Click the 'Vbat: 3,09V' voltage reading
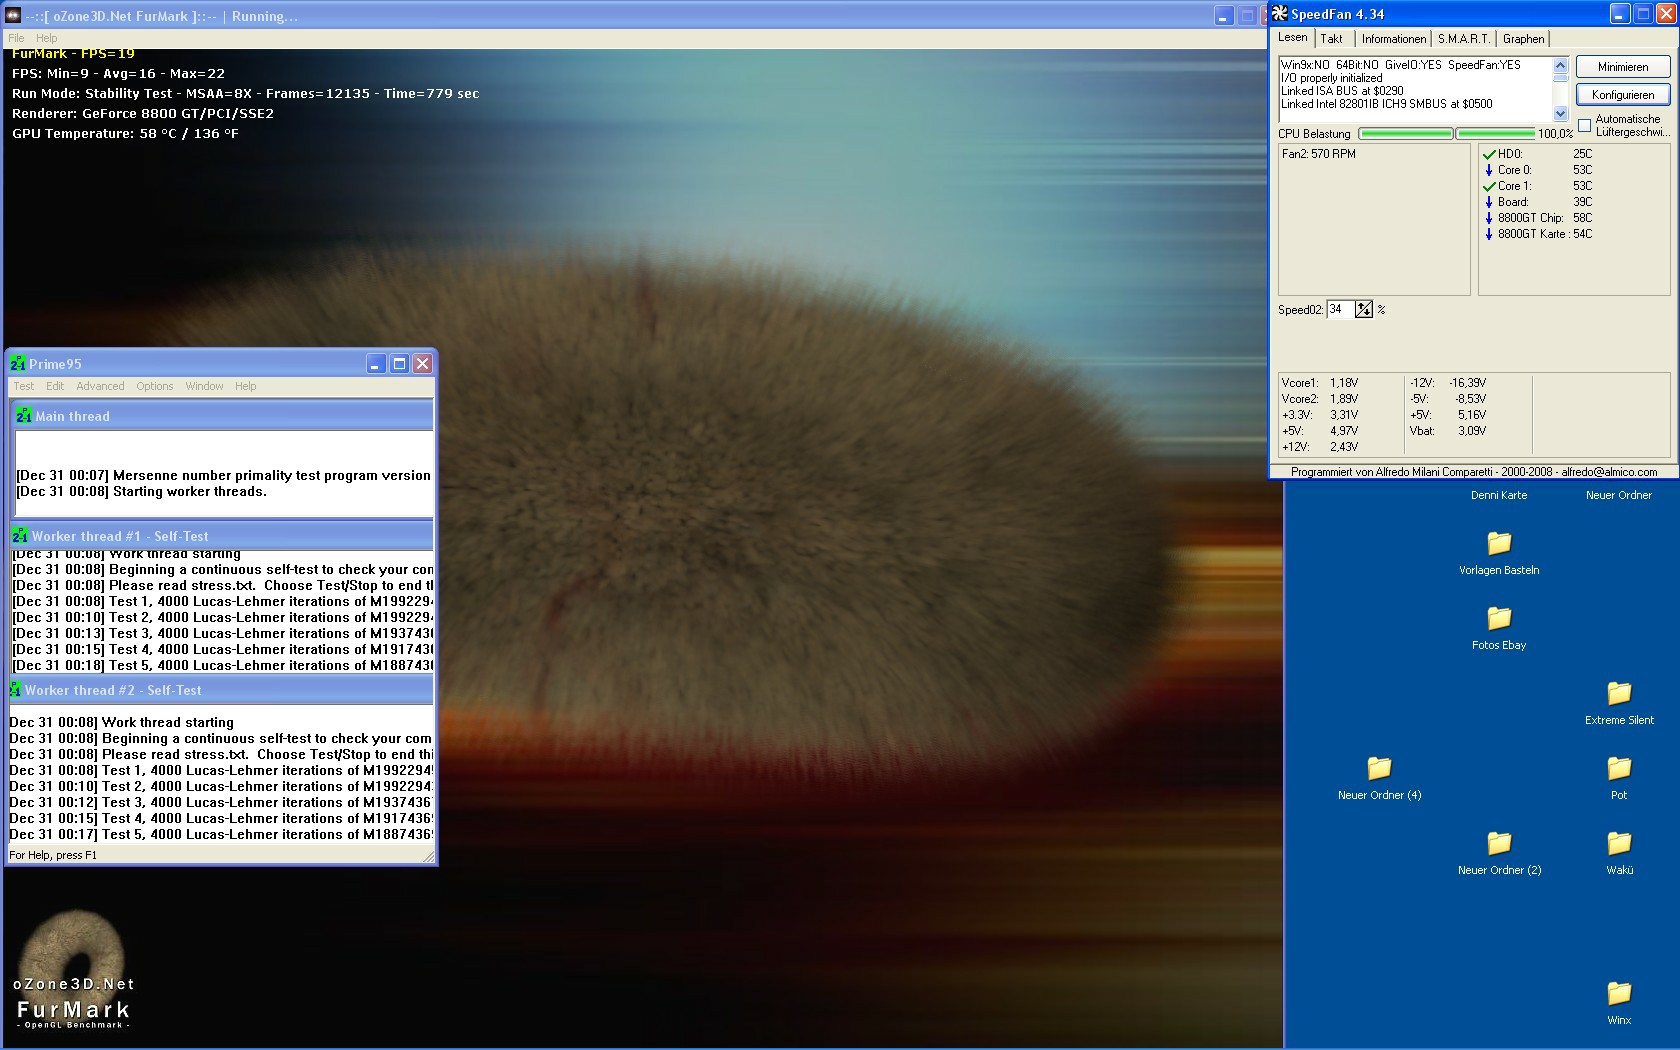Image resolution: width=1680 pixels, height=1050 pixels. pyautogui.click(x=1448, y=431)
